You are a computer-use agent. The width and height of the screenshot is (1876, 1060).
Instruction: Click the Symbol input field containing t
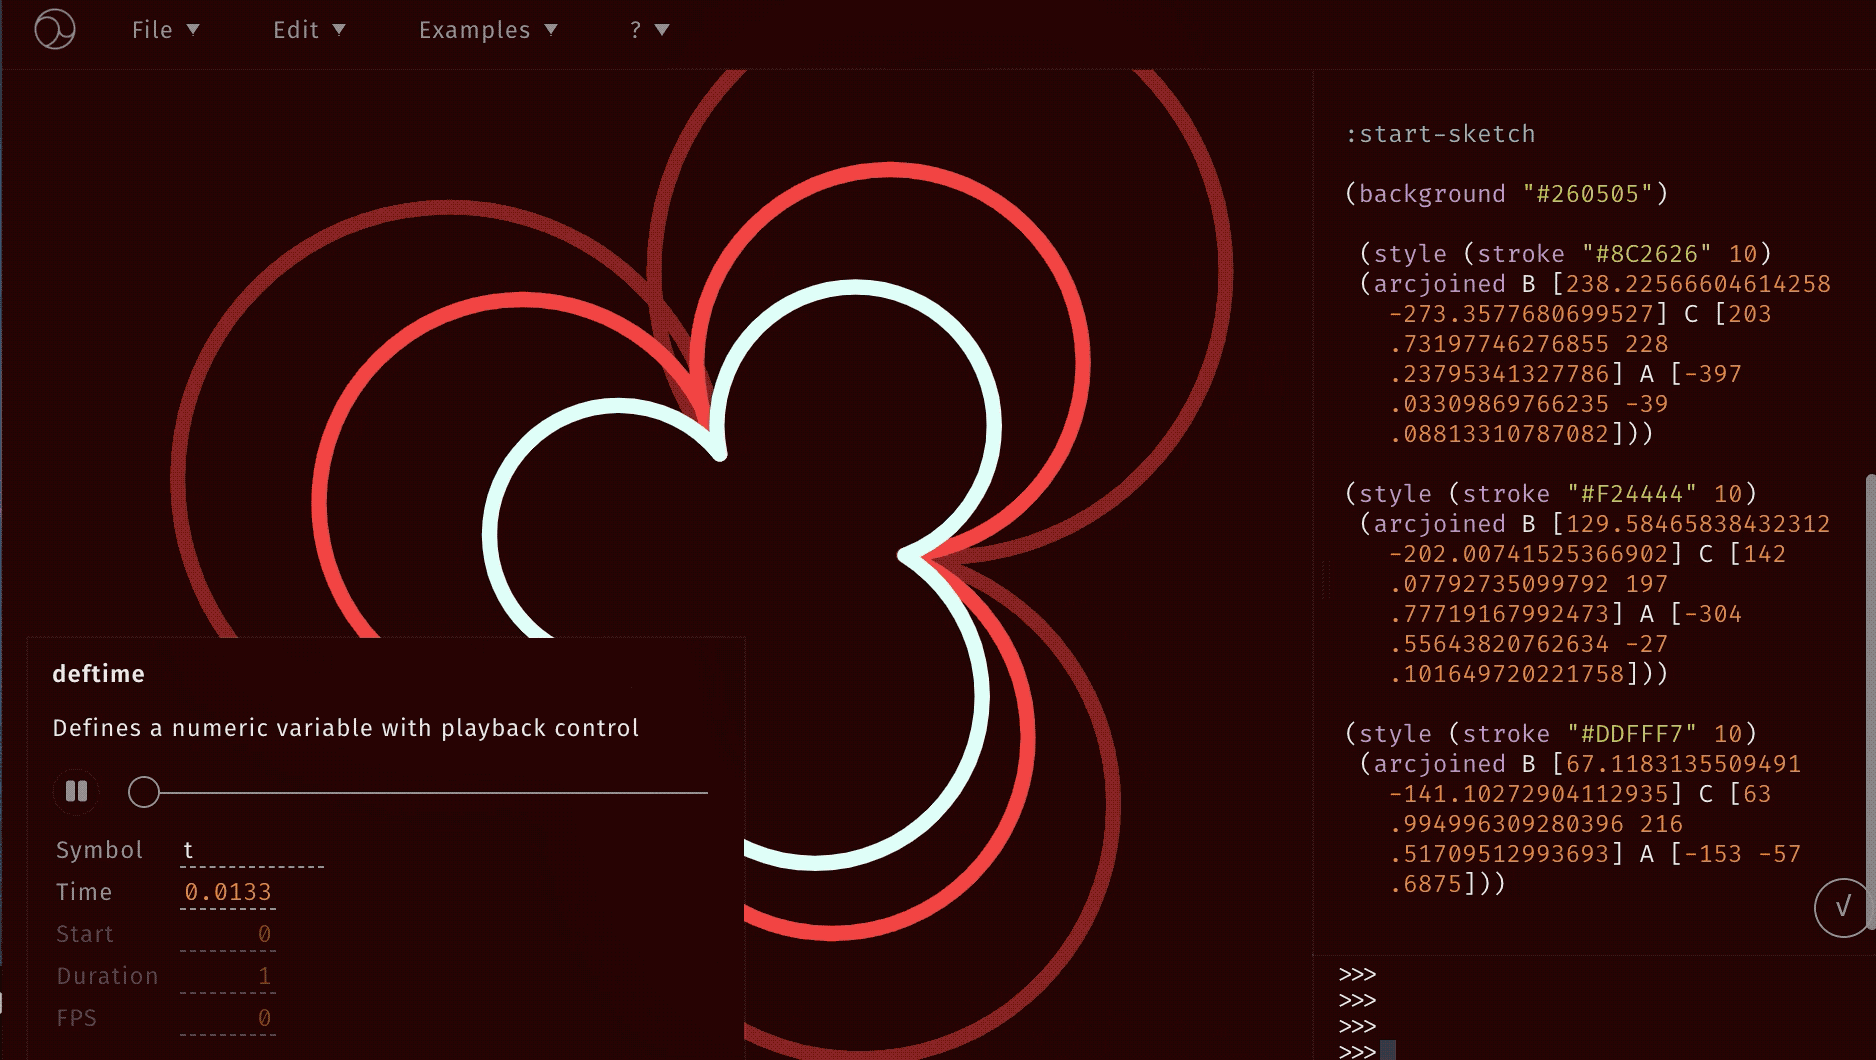tap(251, 851)
